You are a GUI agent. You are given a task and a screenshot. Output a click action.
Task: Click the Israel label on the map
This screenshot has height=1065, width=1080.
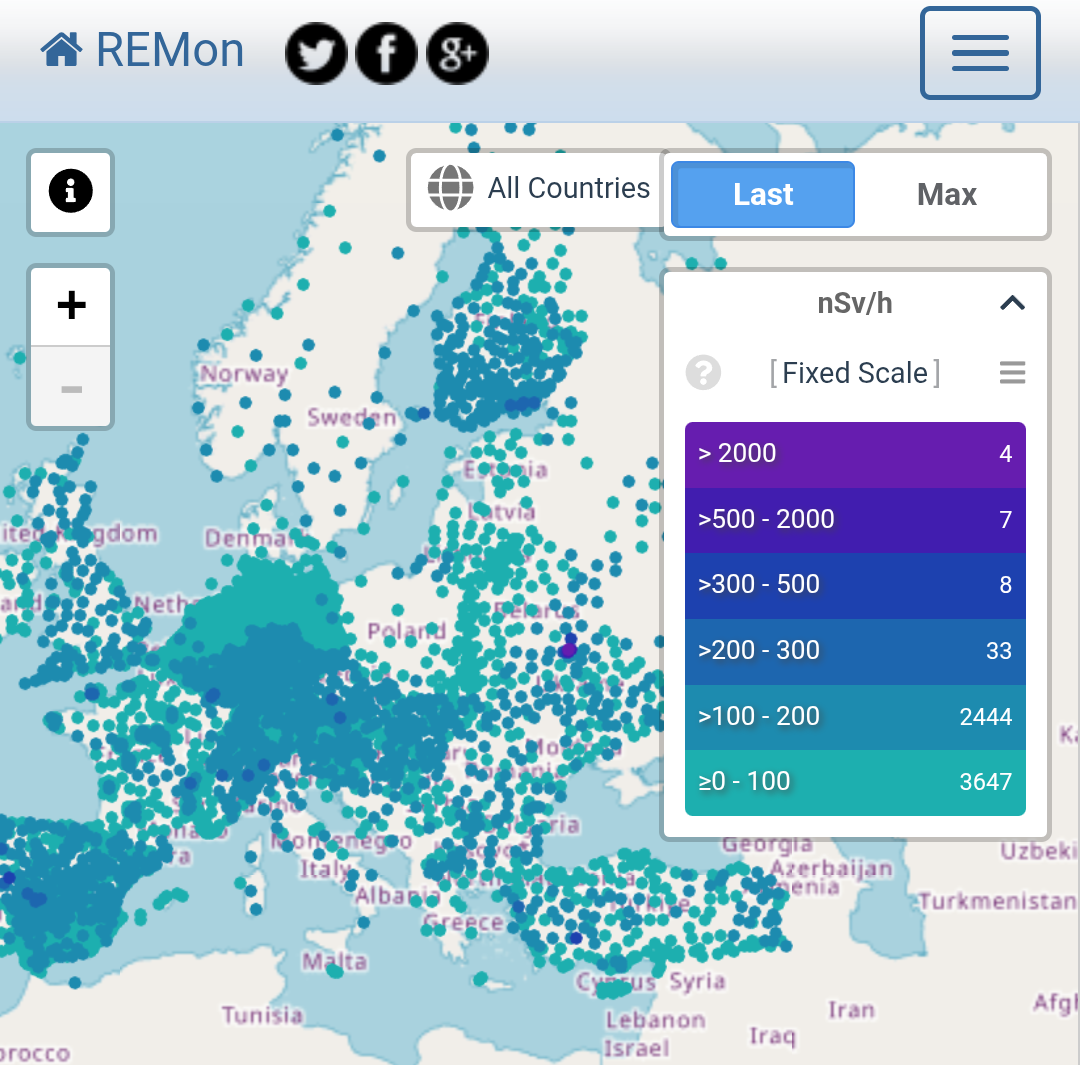[636, 1048]
